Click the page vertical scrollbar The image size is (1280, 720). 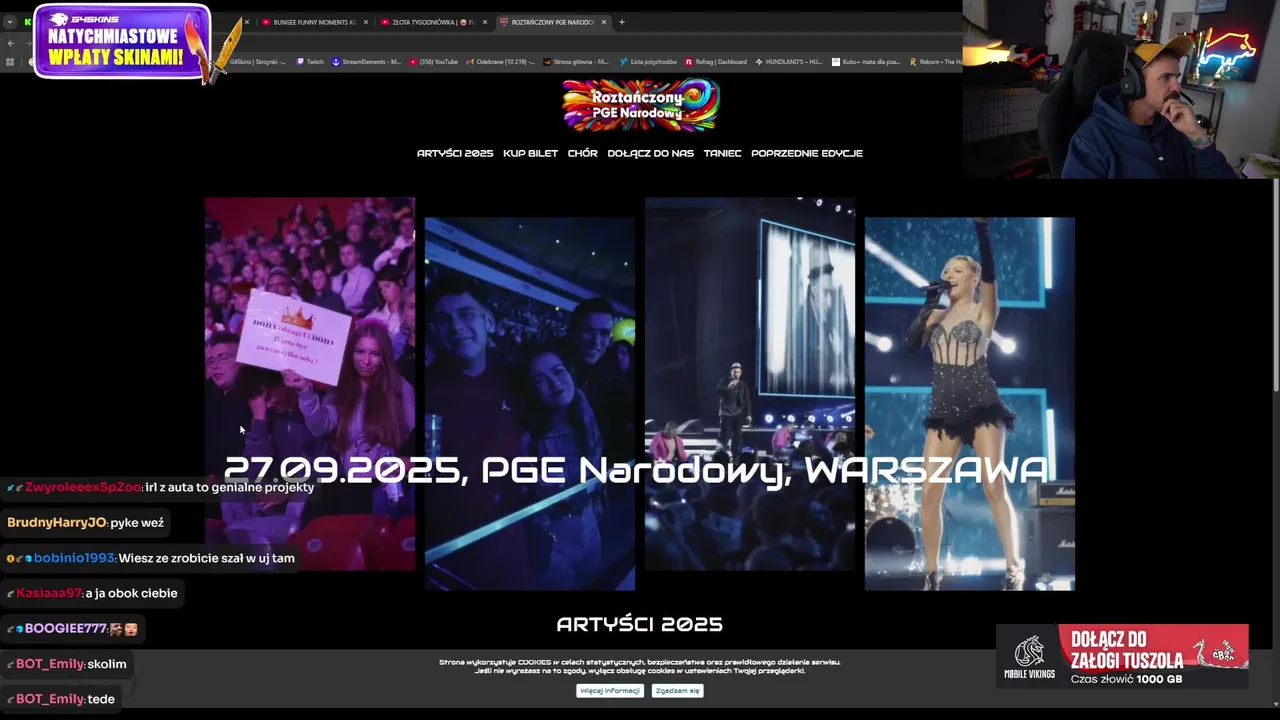(x=1275, y=285)
